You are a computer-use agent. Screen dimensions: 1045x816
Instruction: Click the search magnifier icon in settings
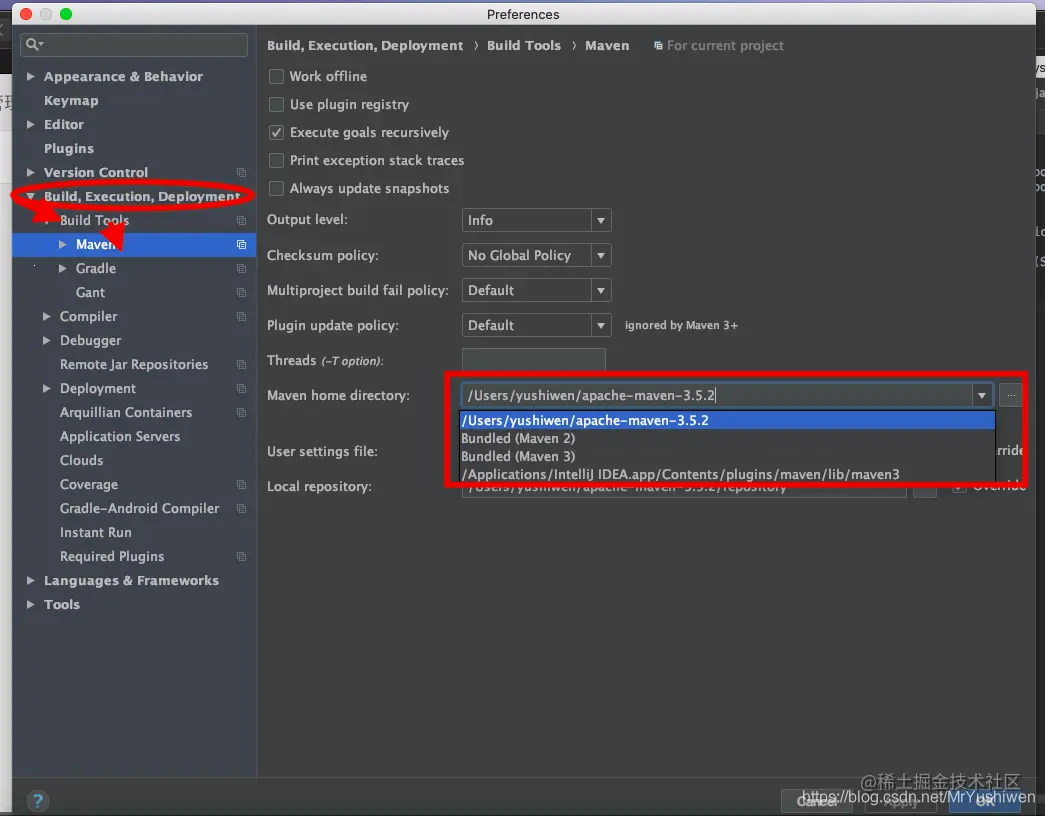tap(33, 44)
